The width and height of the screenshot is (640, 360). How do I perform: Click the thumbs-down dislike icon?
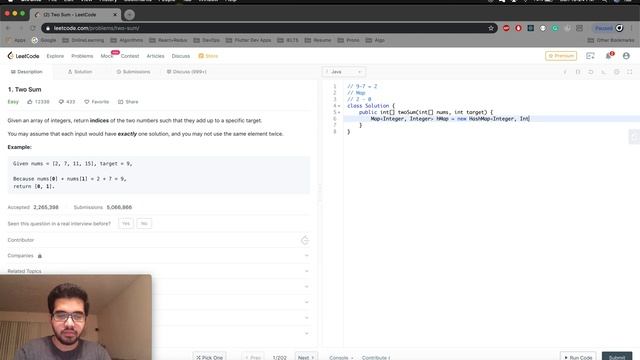pyautogui.click(x=61, y=102)
